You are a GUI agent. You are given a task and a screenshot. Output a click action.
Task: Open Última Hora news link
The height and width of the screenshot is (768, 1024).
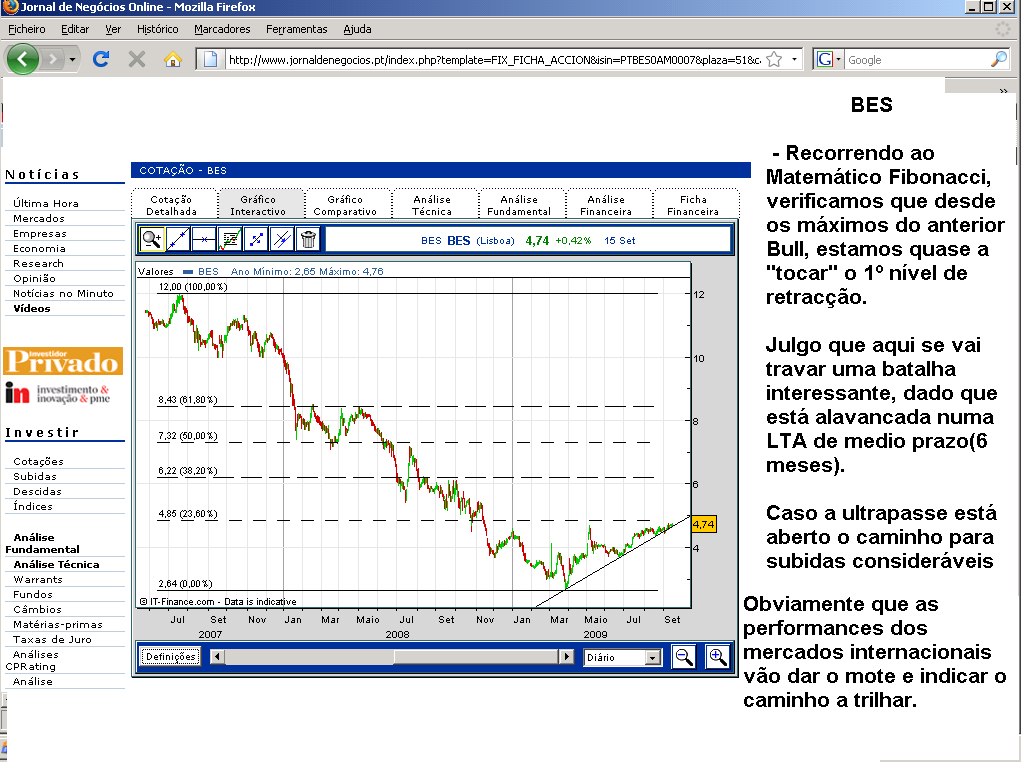pyautogui.click(x=46, y=203)
